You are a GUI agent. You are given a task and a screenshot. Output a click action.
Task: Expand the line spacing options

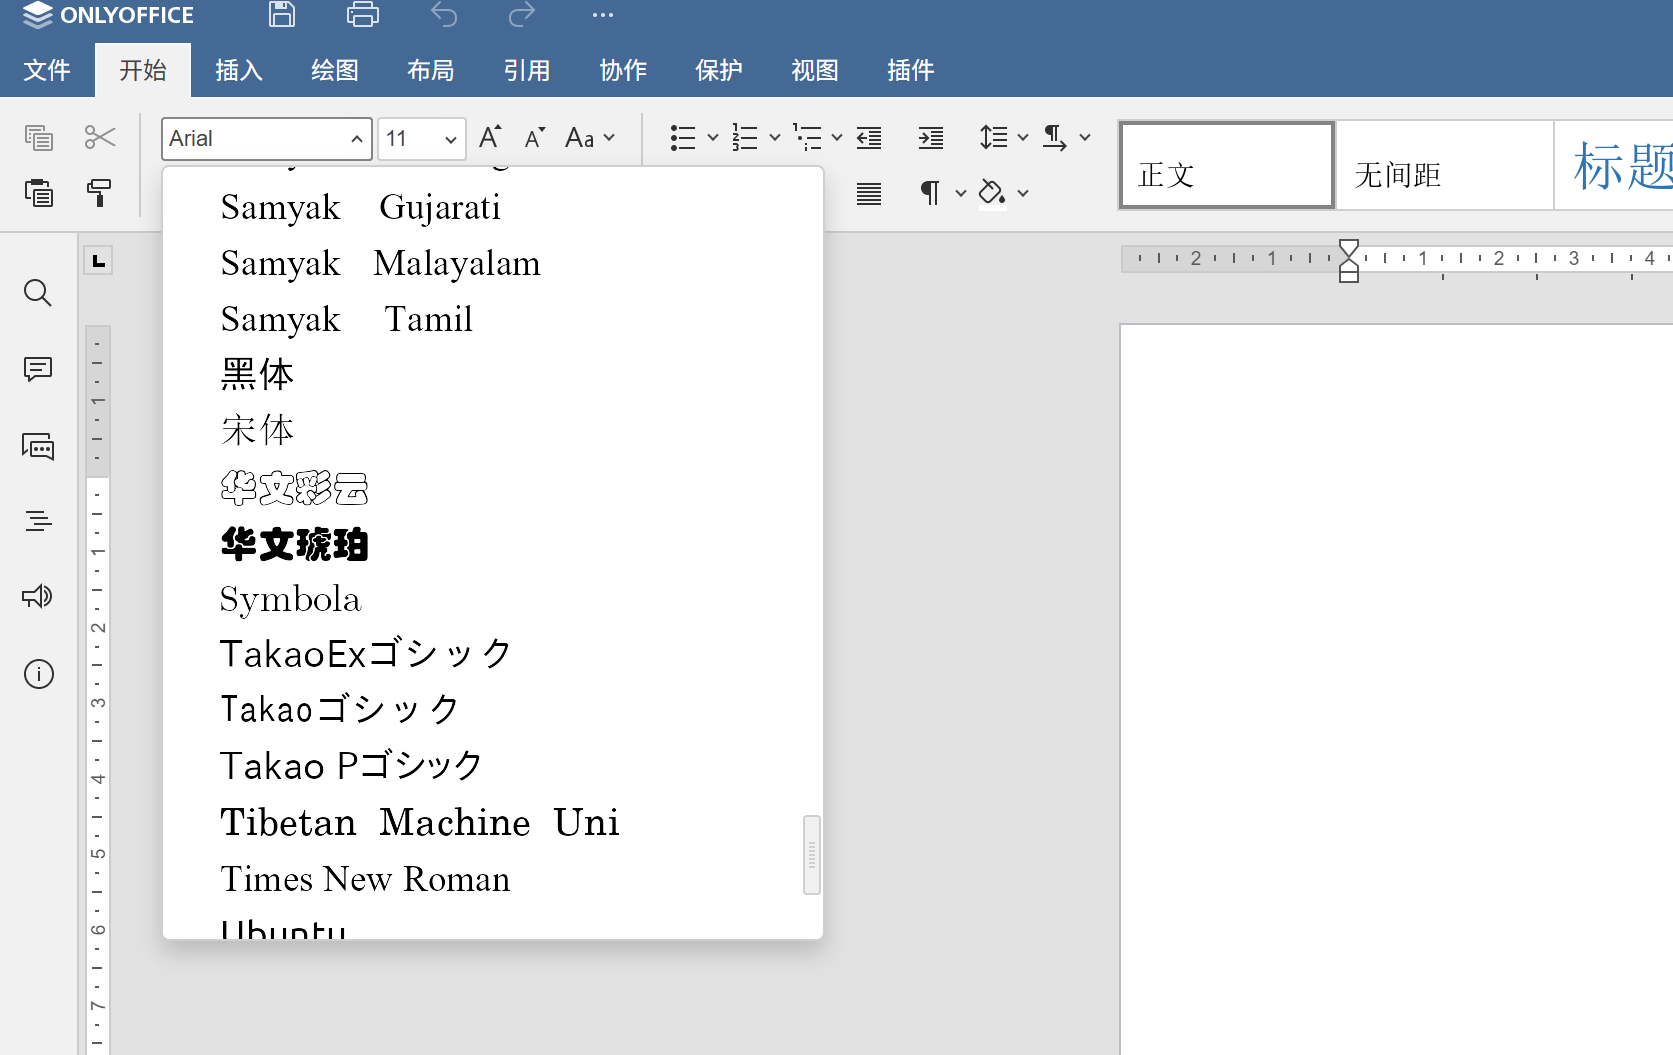click(1022, 138)
